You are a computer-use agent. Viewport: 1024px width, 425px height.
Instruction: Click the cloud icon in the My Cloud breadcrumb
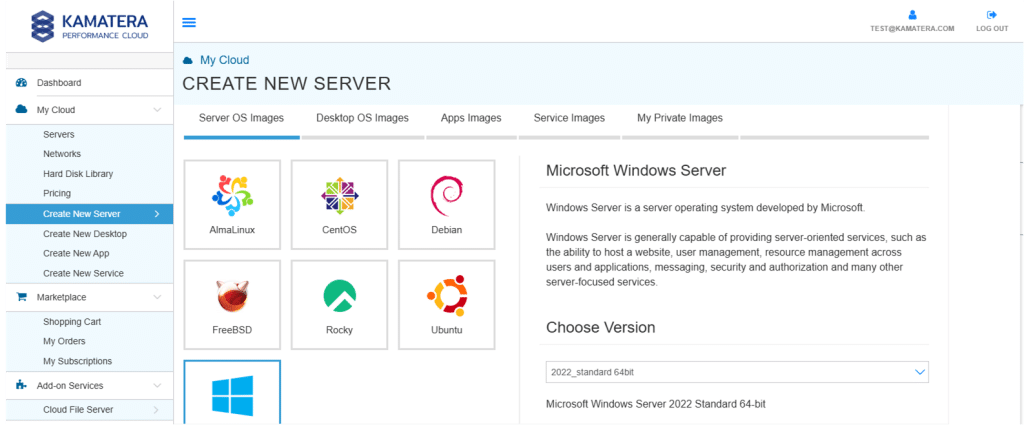[x=188, y=61]
